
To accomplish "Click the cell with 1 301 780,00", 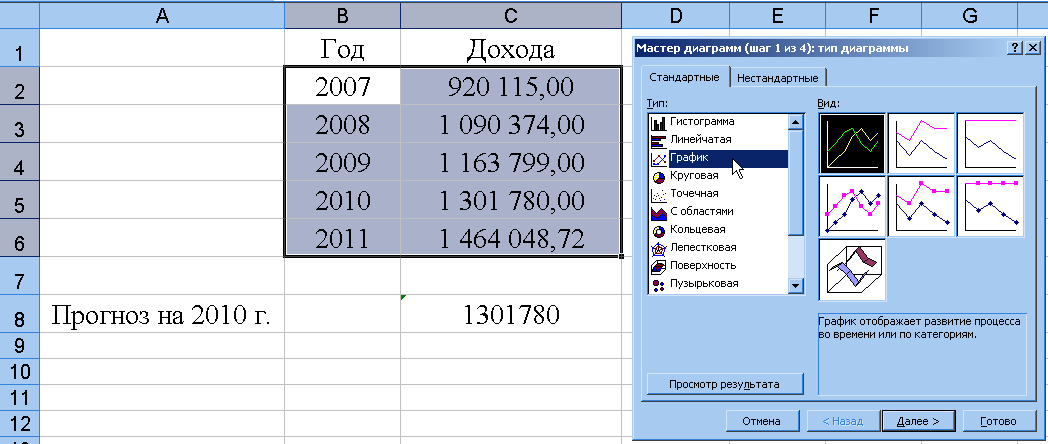I will pyautogui.click(x=511, y=200).
